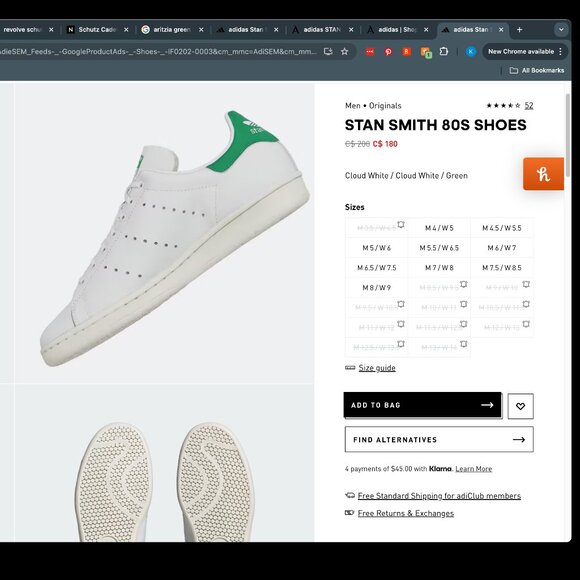This screenshot has width=580, height=580.
Task: Click the C$ 180 sale price
Action: 385,144
